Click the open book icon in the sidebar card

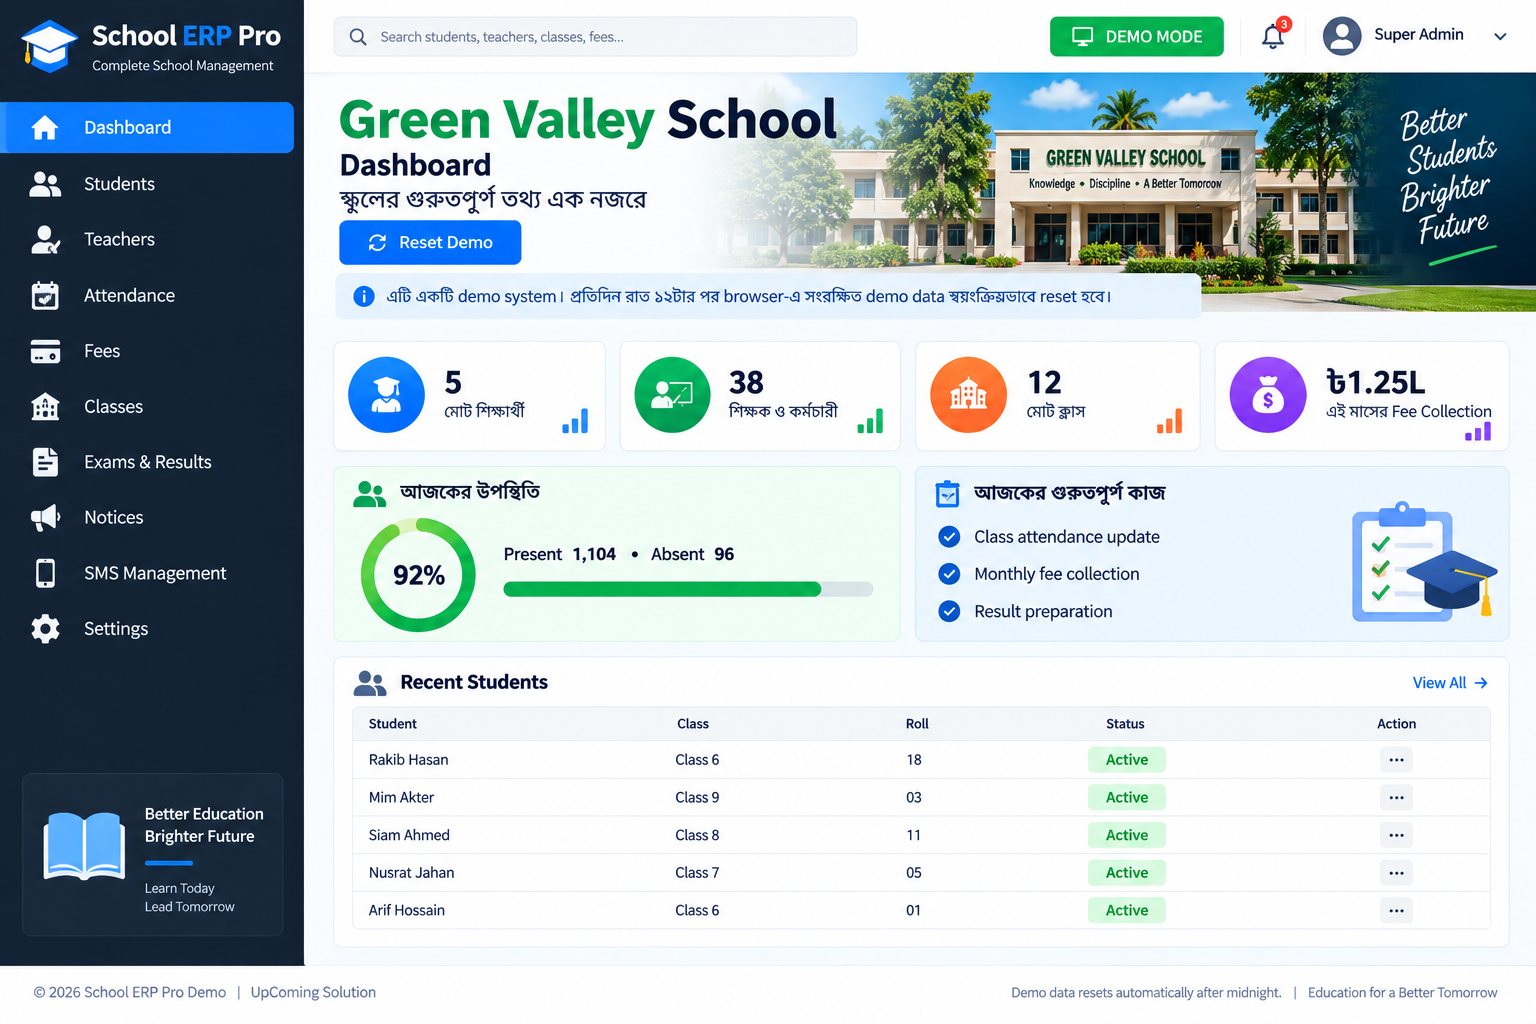(x=84, y=846)
